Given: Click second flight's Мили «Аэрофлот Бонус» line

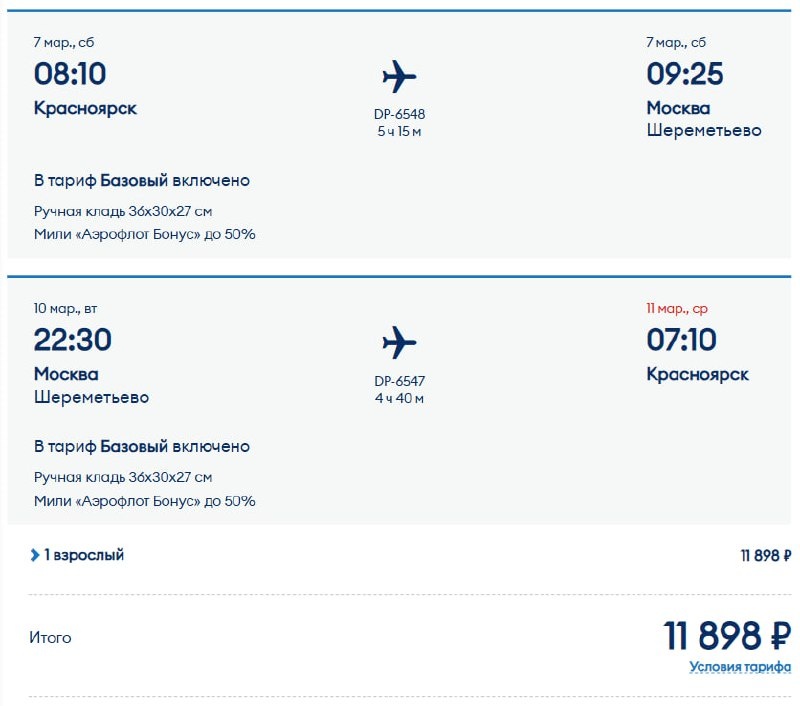Looking at the screenshot, I should (x=144, y=501).
